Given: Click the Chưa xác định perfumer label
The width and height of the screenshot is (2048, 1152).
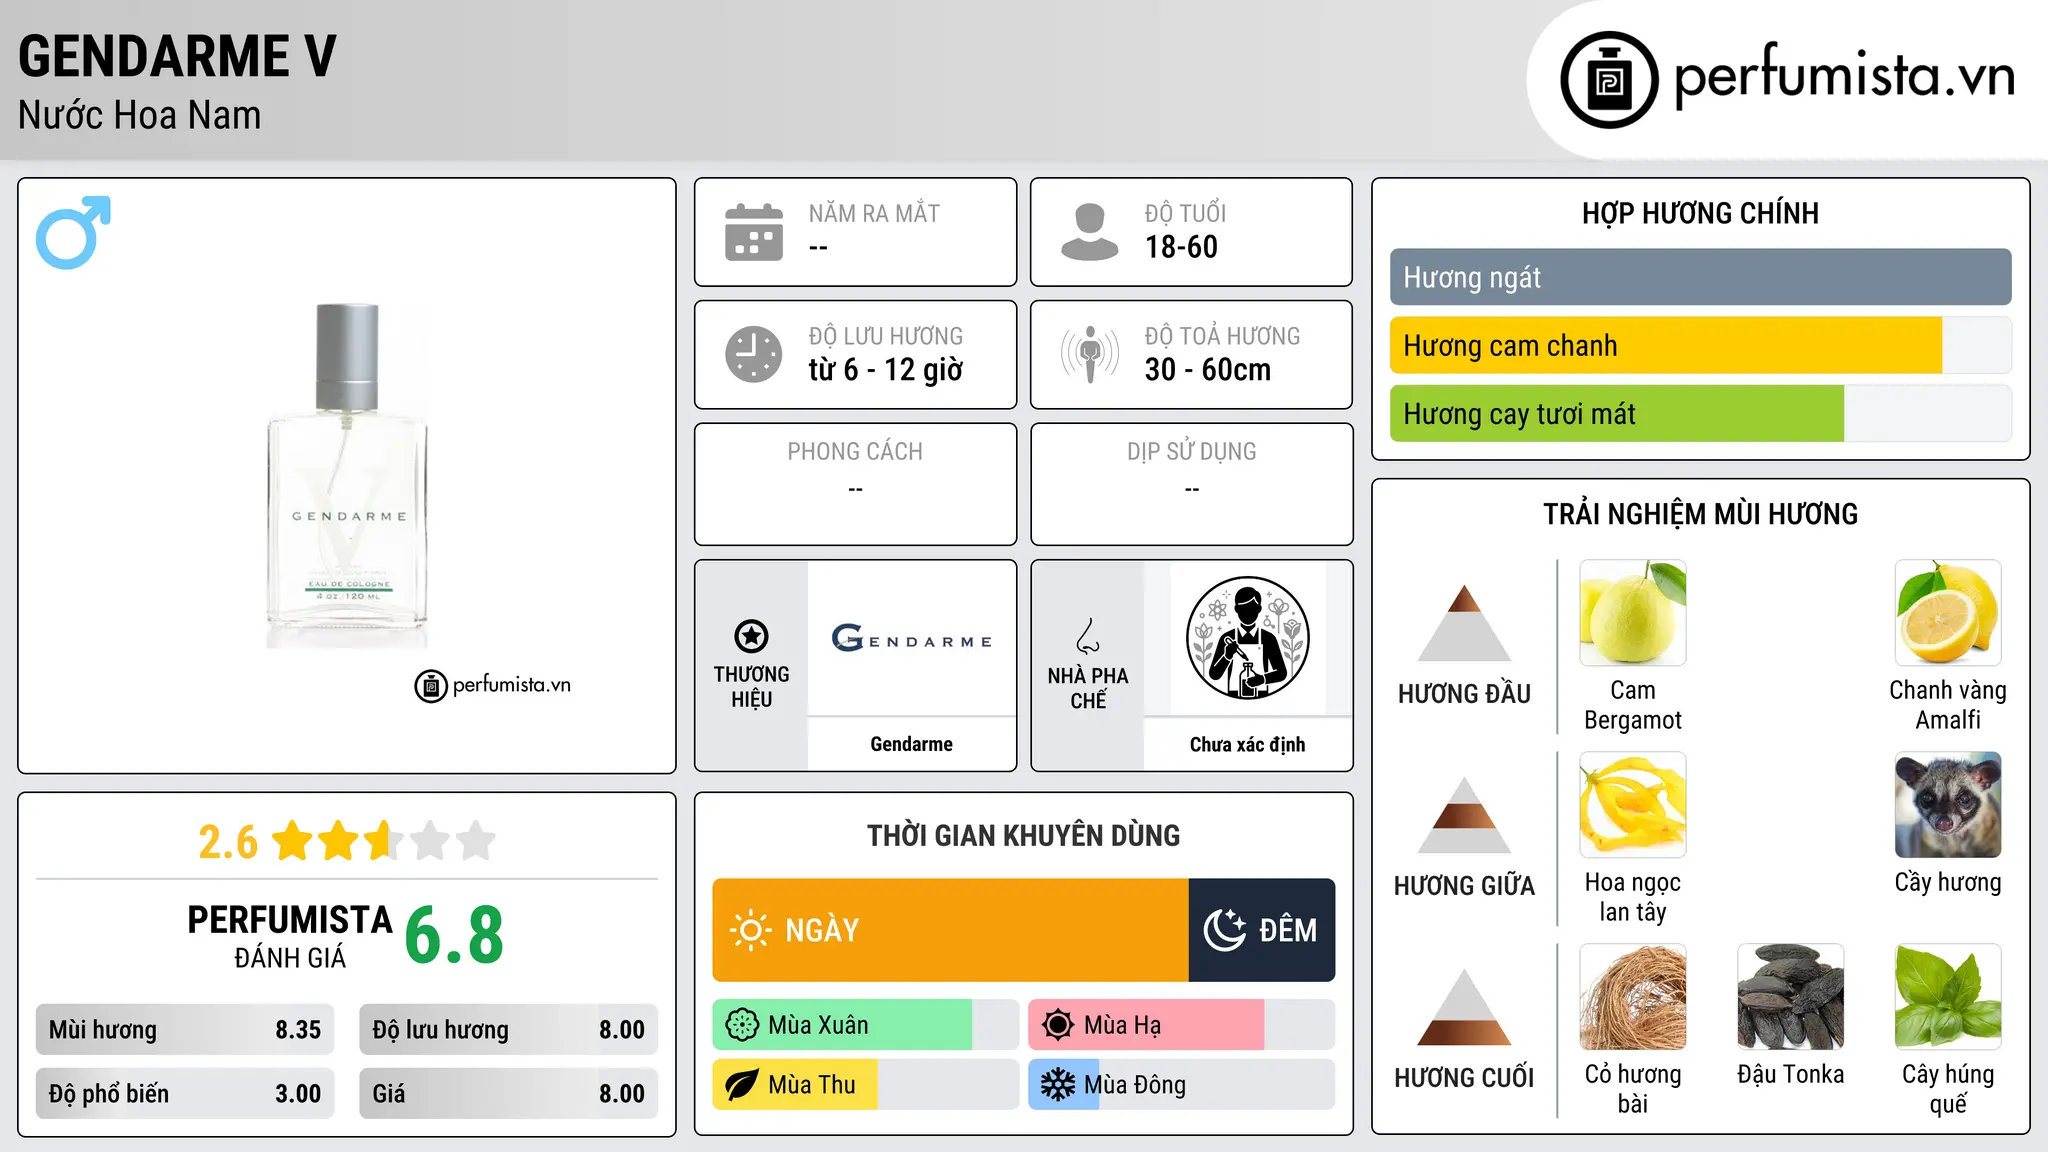Looking at the screenshot, I should point(1247,744).
